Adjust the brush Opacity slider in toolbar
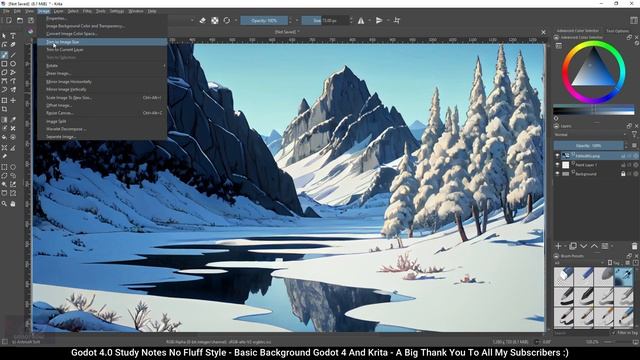 point(264,20)
